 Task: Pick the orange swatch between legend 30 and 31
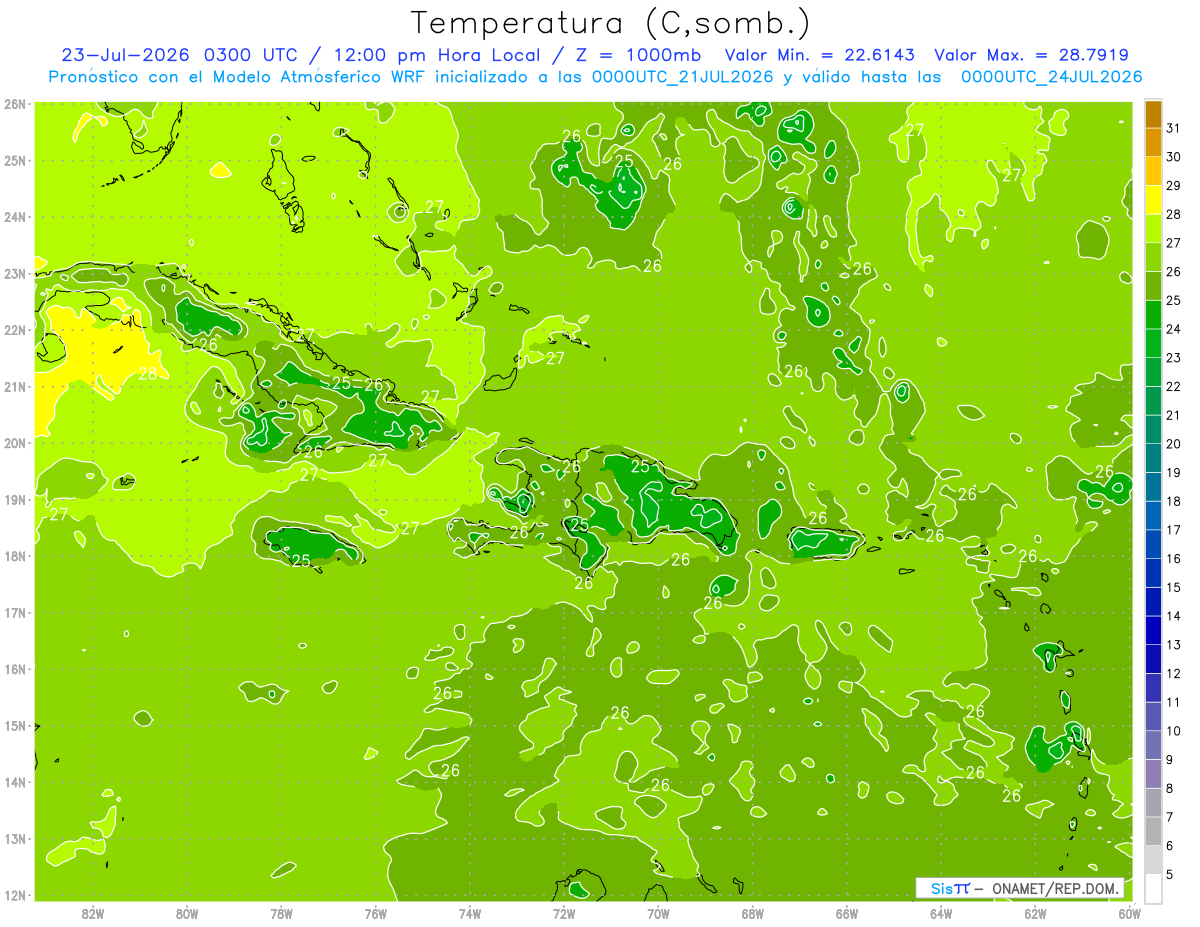point(1153,143)
